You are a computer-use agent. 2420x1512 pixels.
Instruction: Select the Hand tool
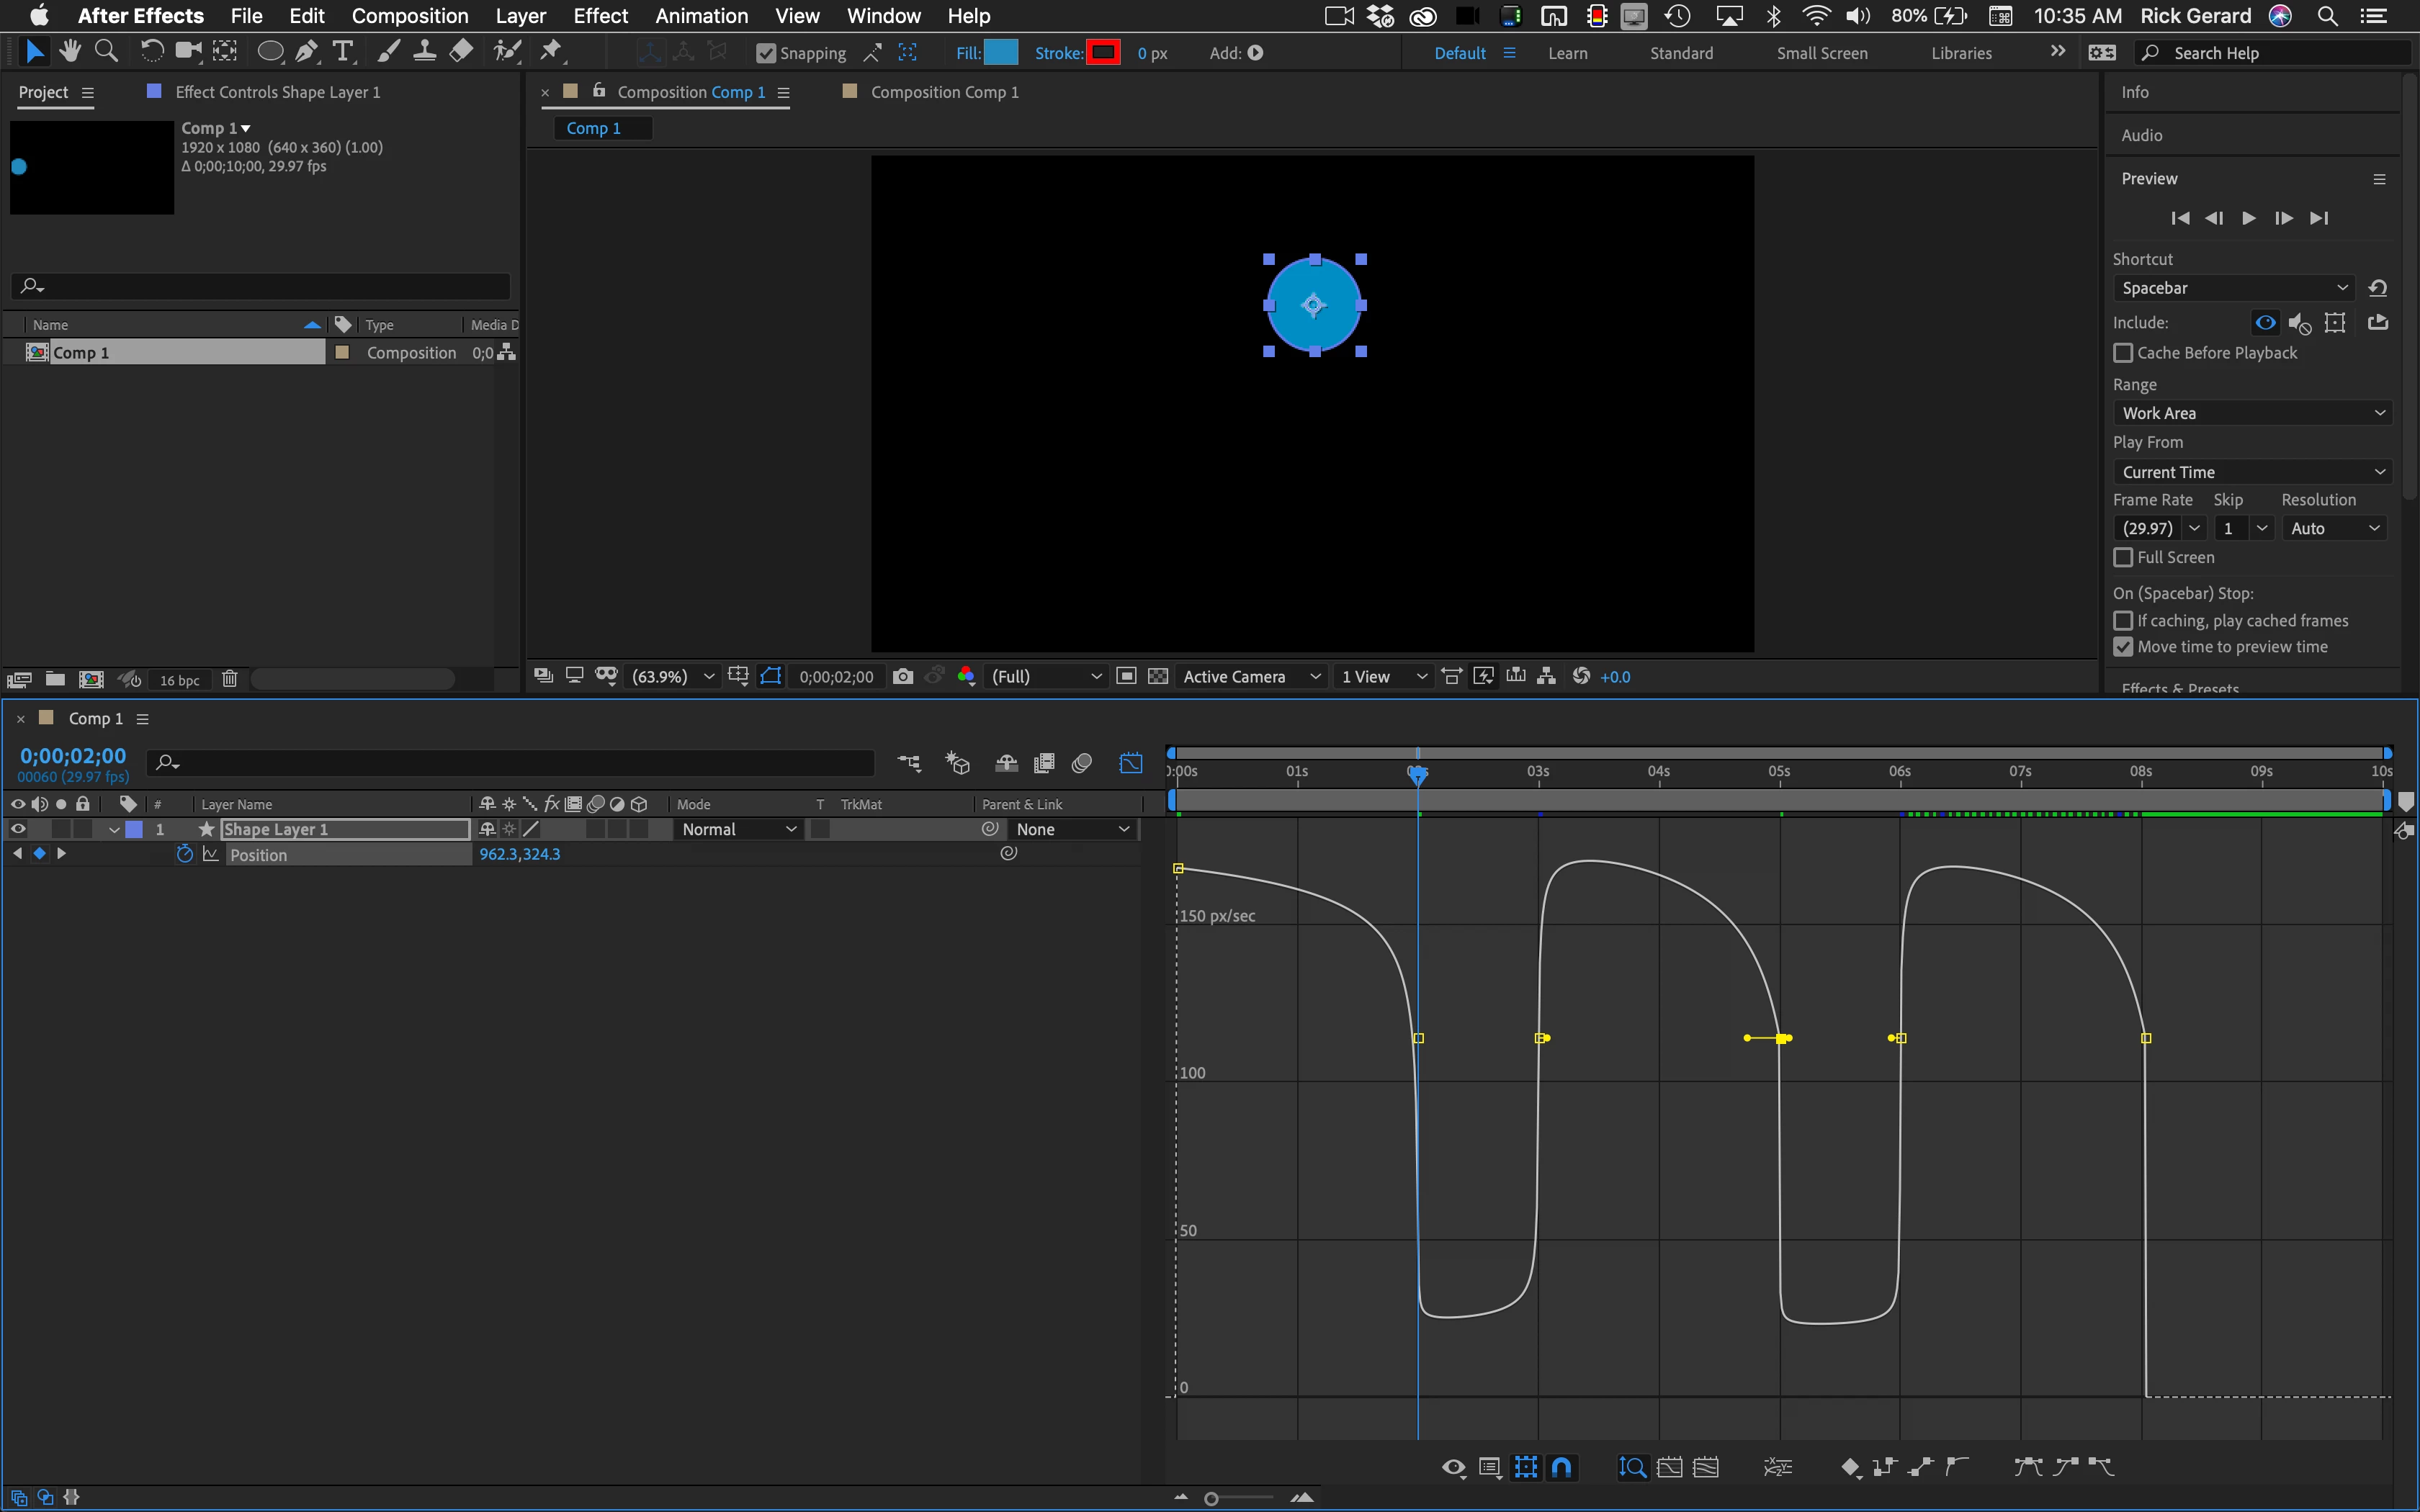tap(70, 51)
